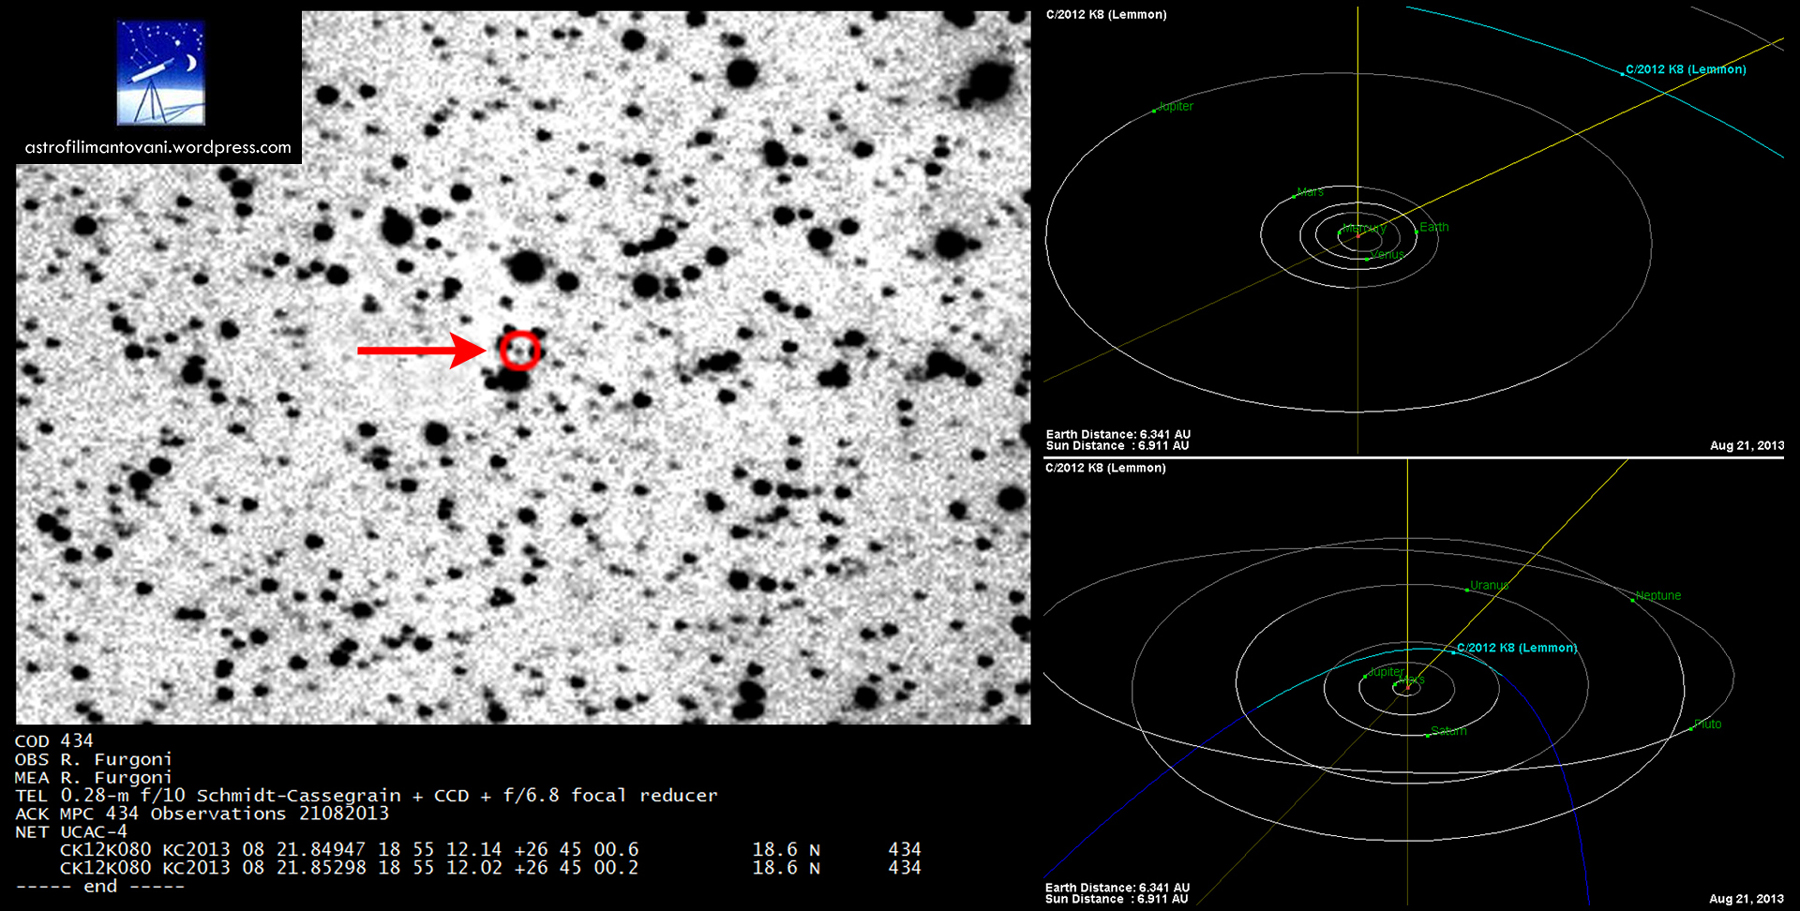The height and width of the screenshot is (911, 1800).
Task: Select the Earth label in upper diagram
Action: 1434,227
